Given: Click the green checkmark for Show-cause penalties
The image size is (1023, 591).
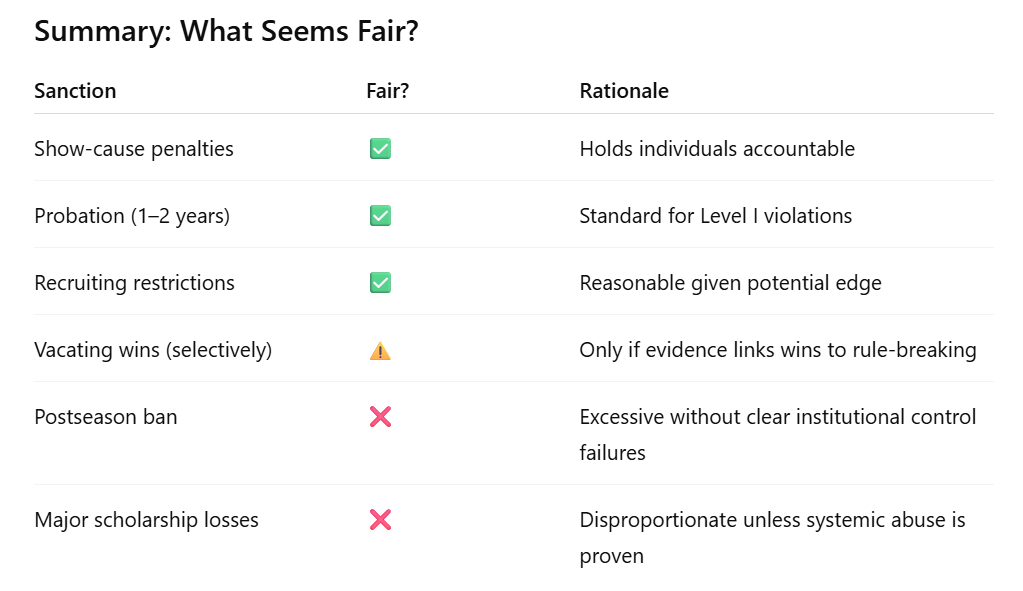Looking at the screenshot, I should coord(380,149).
